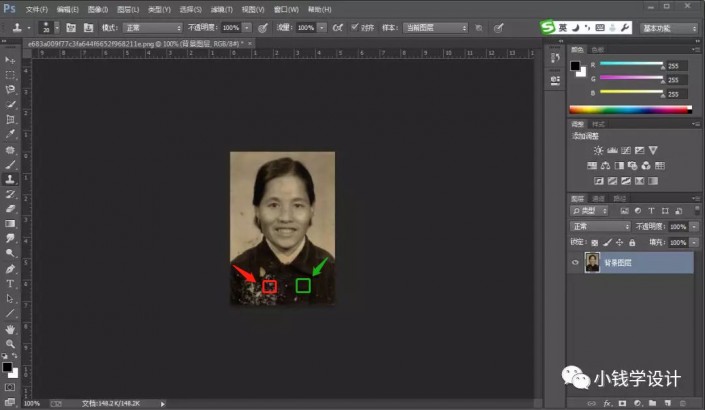Click the layer opacity 100% field

pyautogui.click(x=678, y=227)
